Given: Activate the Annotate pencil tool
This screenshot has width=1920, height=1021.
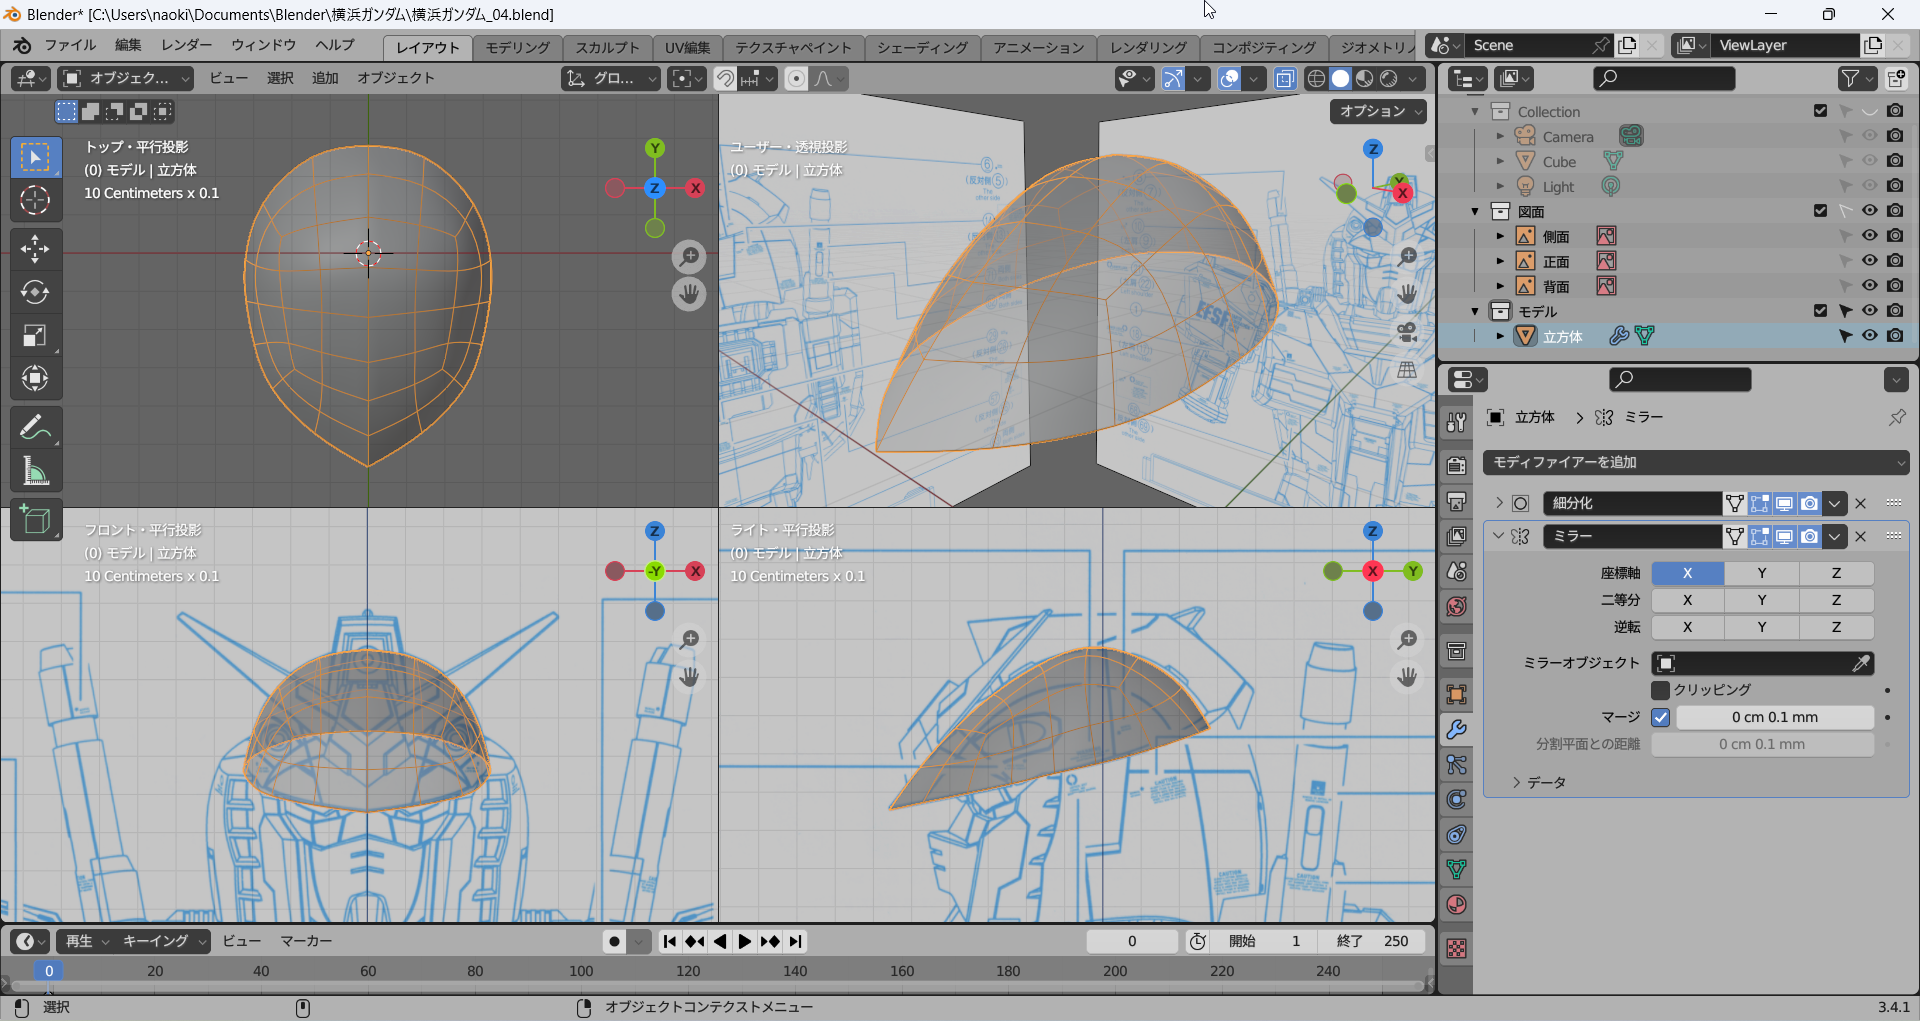Looking at the screenshot, I should [x=35, y=428].
